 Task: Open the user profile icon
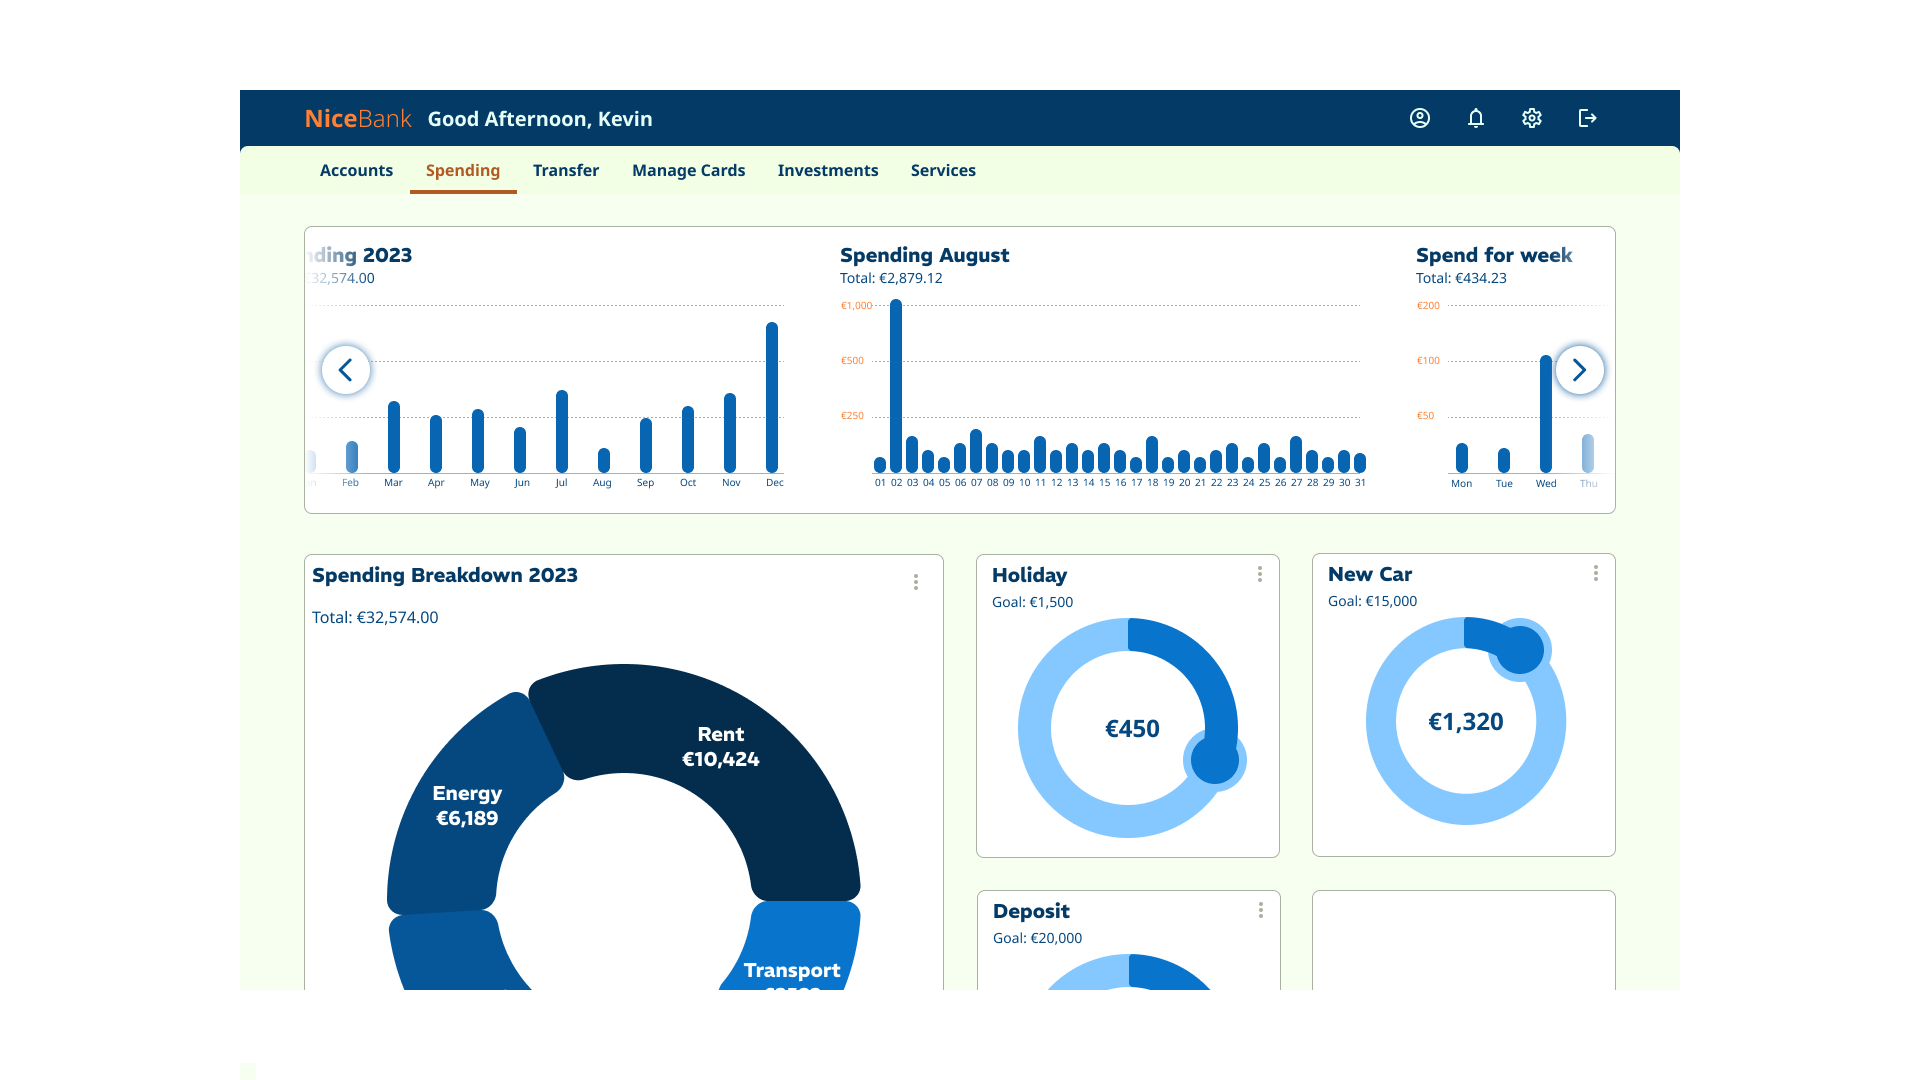tap(1419, 118)
